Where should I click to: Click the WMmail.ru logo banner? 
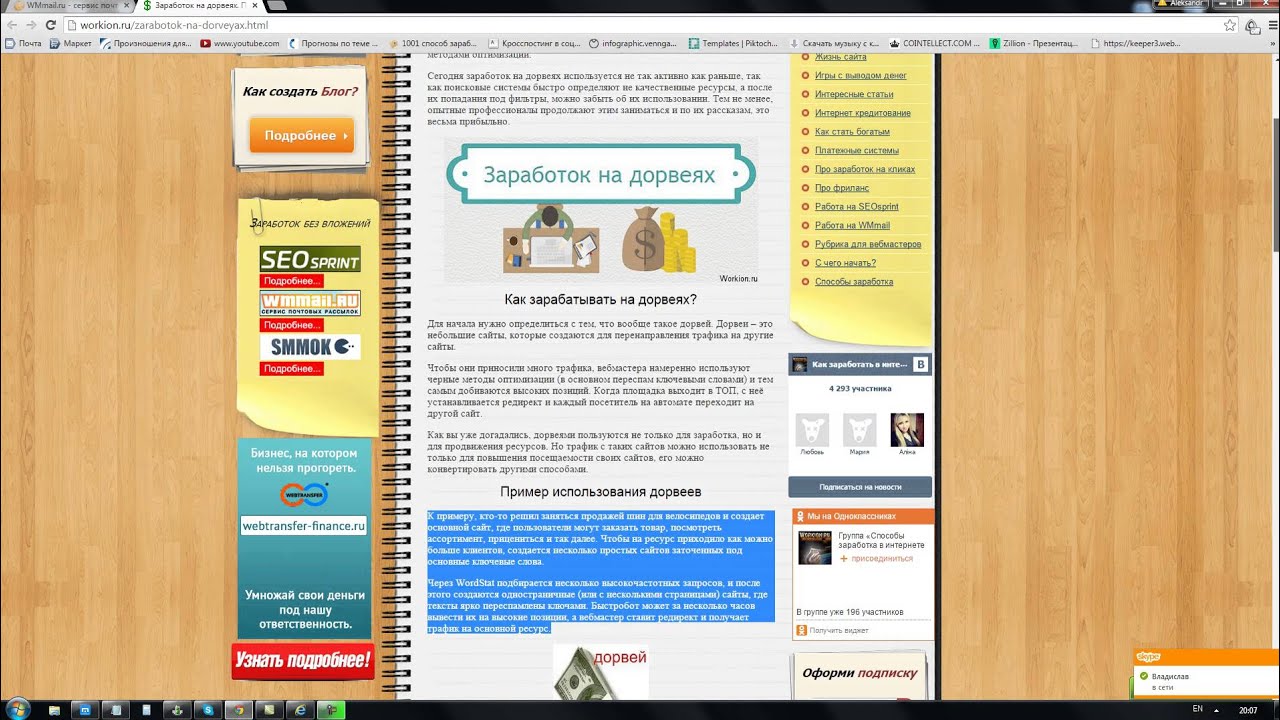click(x=310, y=303)
